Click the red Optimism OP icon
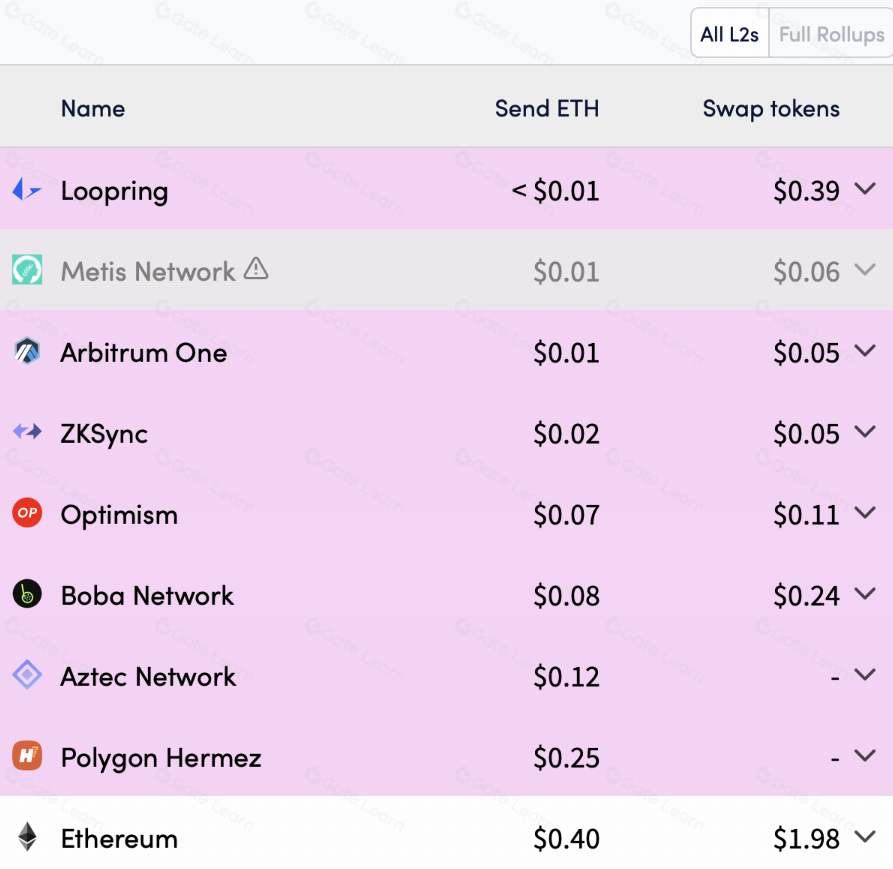 pos(27,514)
